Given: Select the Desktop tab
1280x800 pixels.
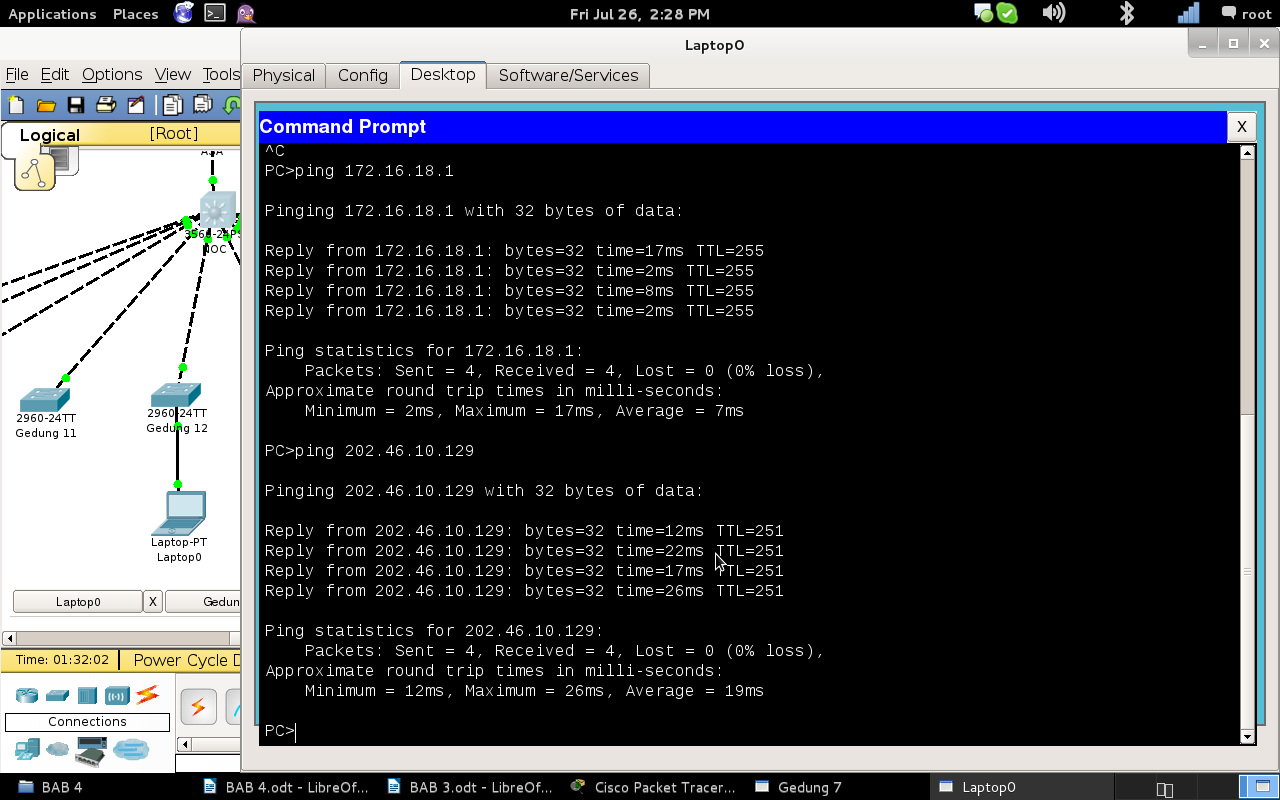Looking at the screenshot, I should [443, 74].
